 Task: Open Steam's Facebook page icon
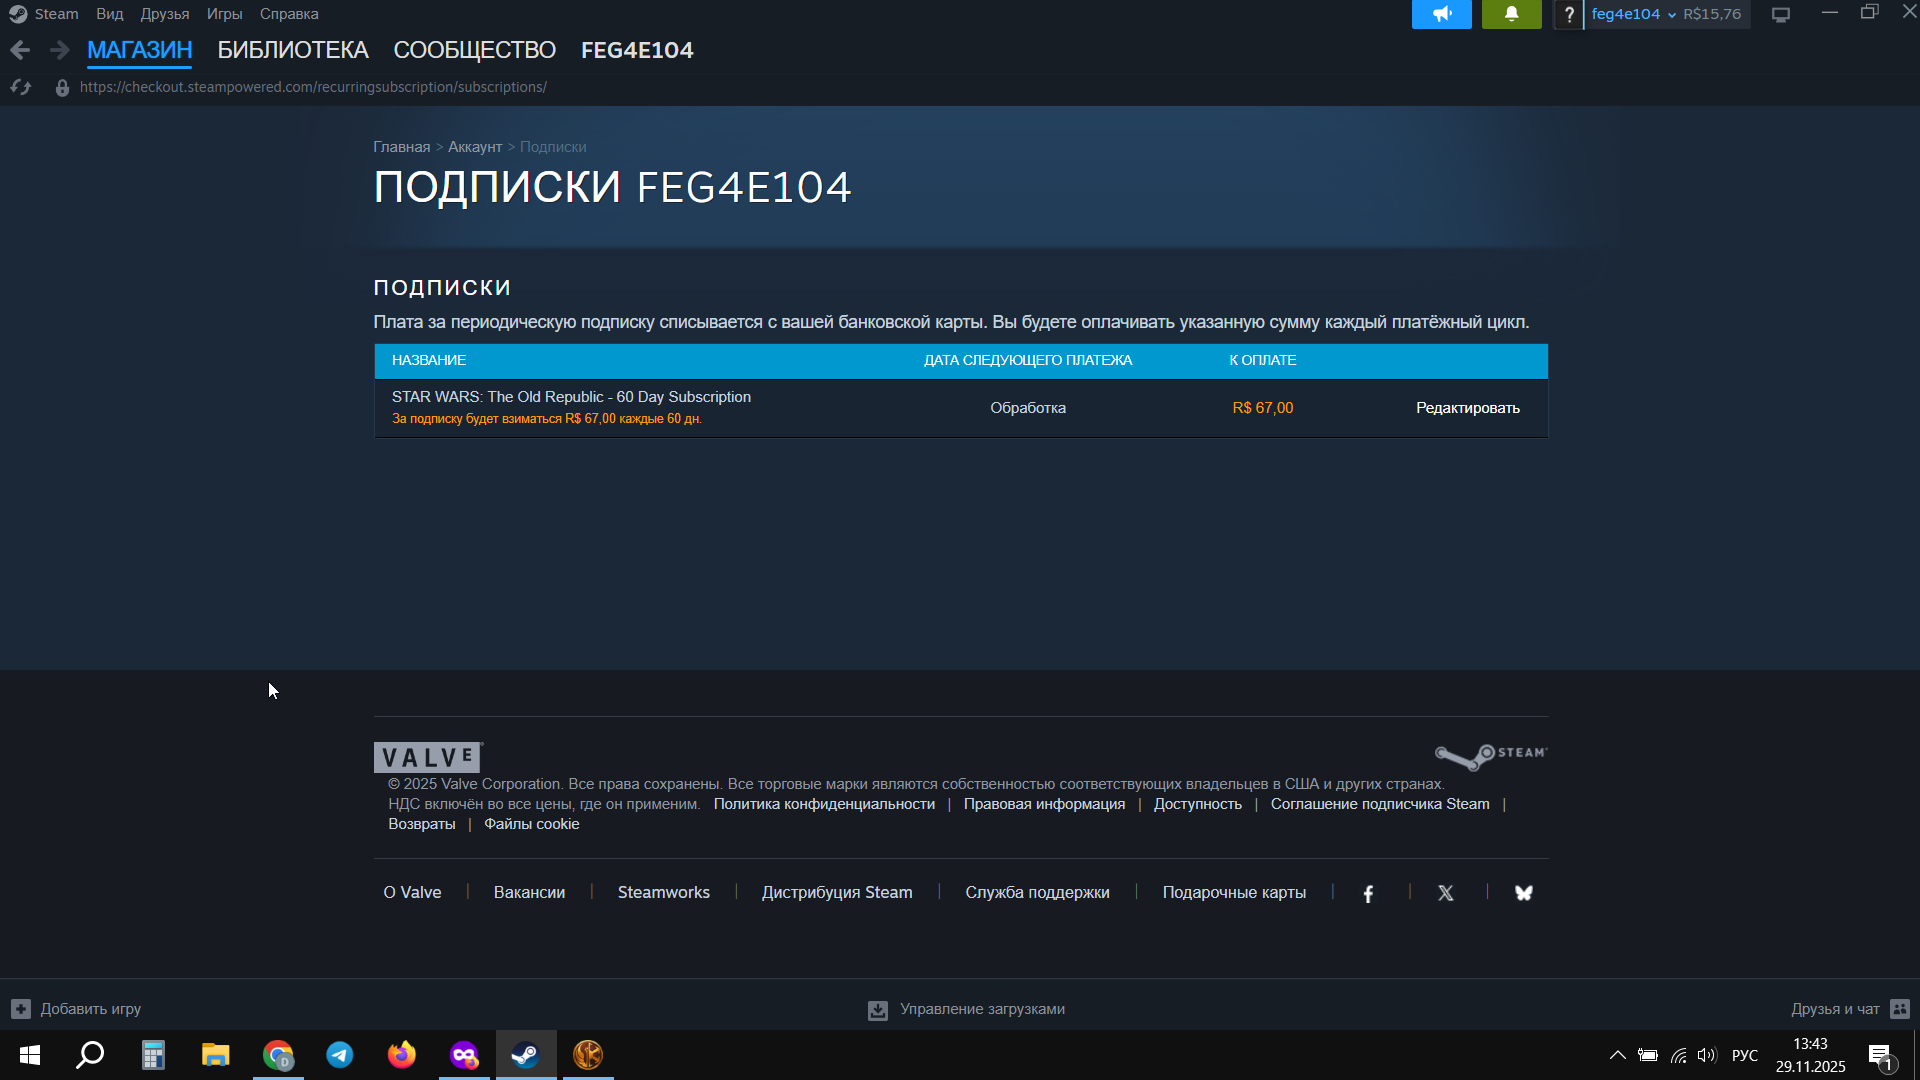[x=1368, y=893]
